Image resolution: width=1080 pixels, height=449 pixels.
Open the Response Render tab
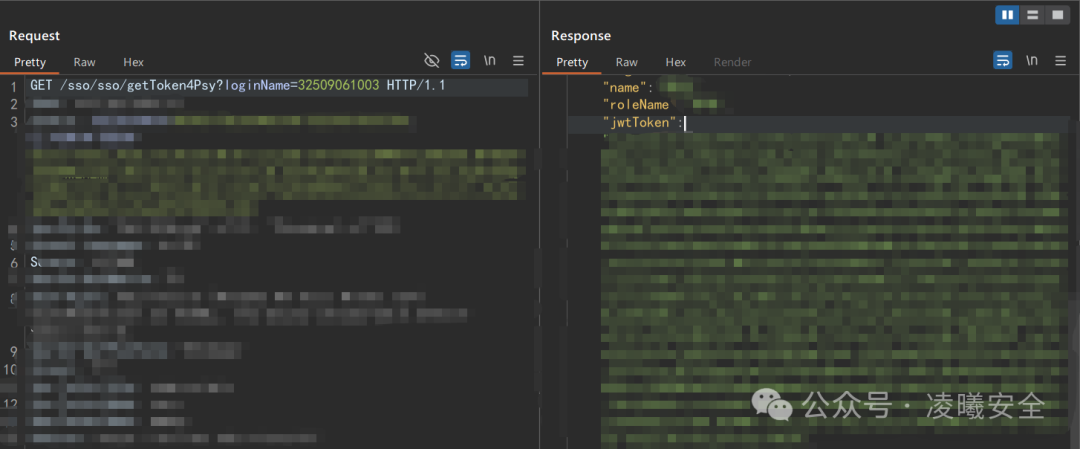pyautogui.click(x=732, y=62)
